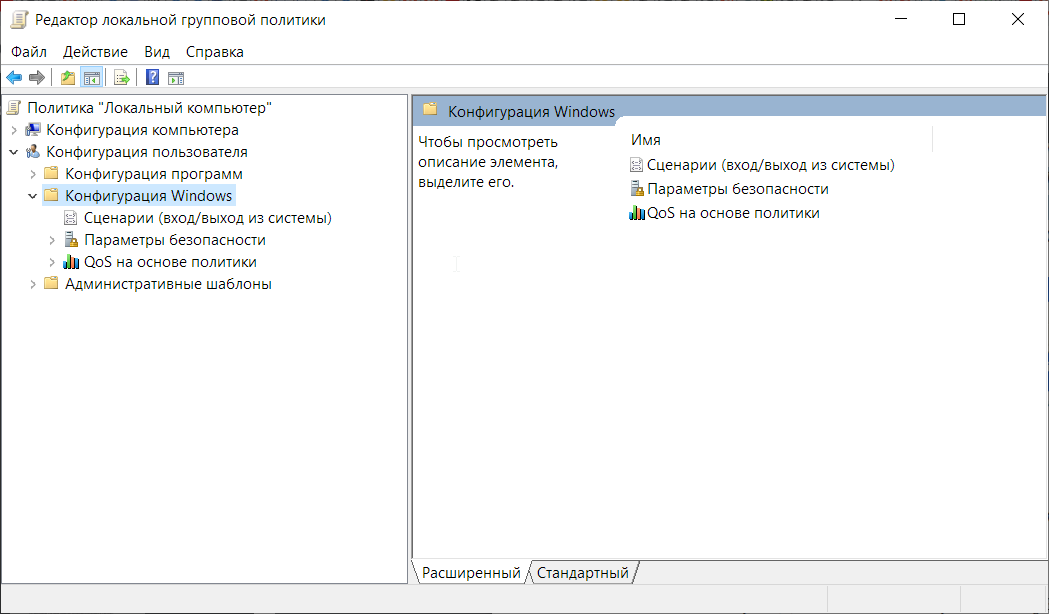Viewport: 1049px width, 614px height.
Task: Click the Конфигурация Windows header title
Action: (531, 112)
